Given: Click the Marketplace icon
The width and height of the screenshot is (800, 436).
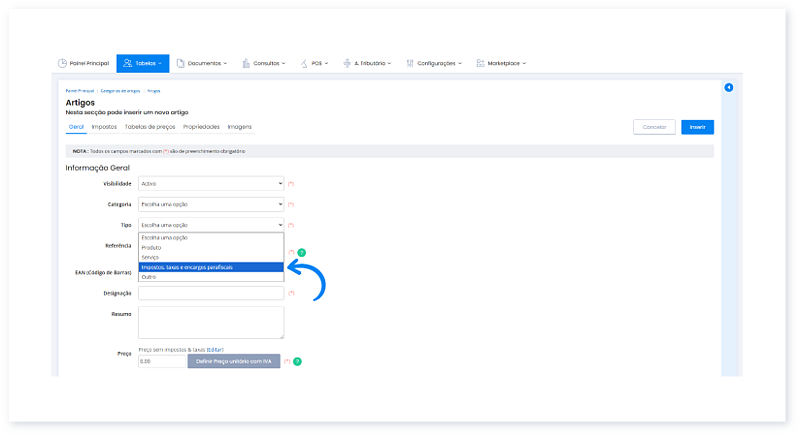Looking at the screenshot, I should 481,63.
